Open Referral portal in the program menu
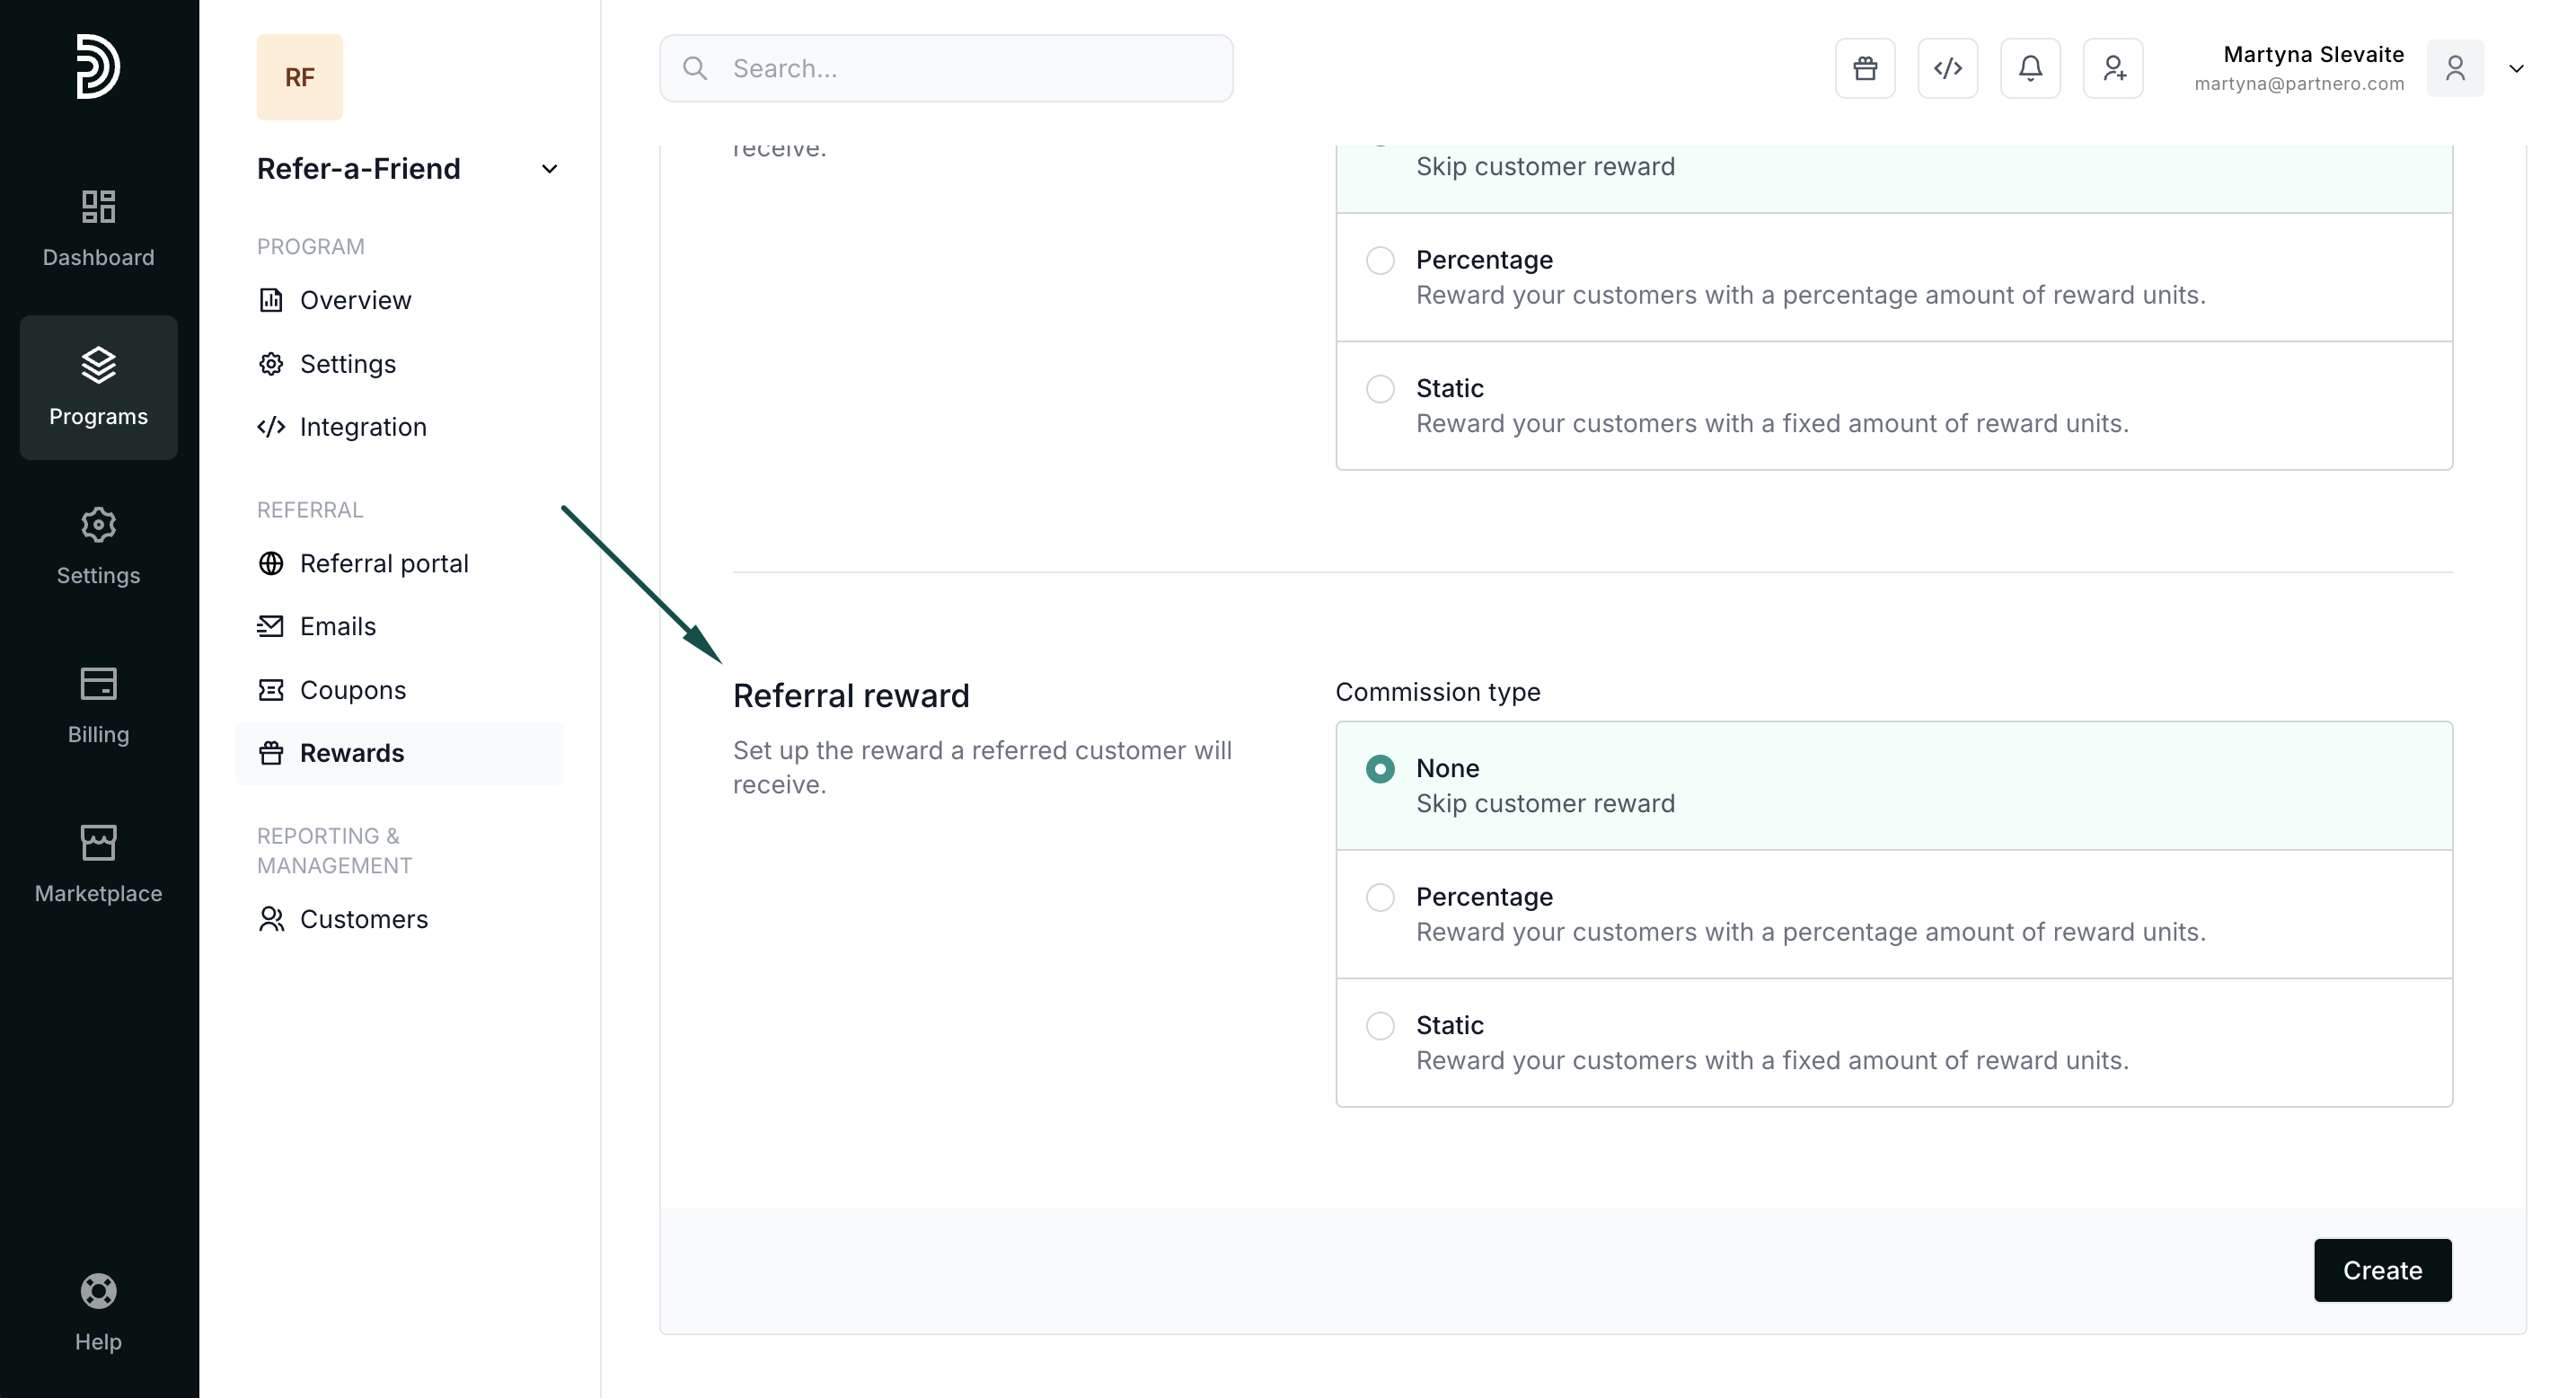 [x=383, y=563]
